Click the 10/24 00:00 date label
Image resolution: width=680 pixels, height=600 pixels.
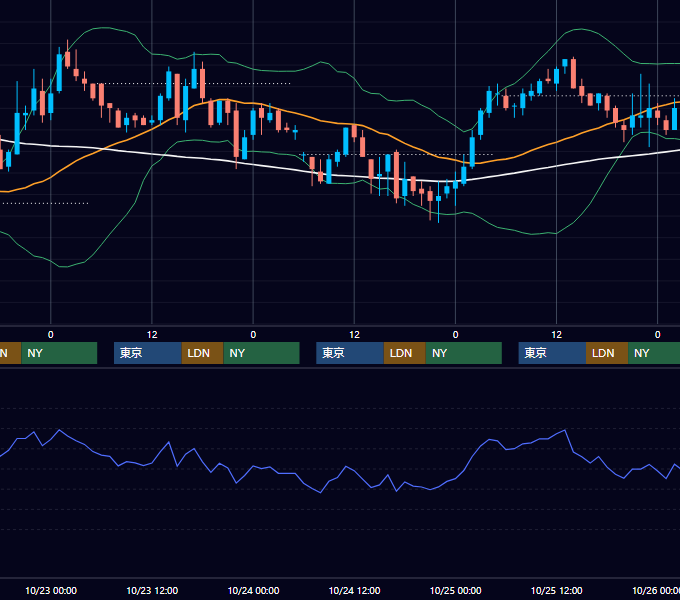[253, 590]
